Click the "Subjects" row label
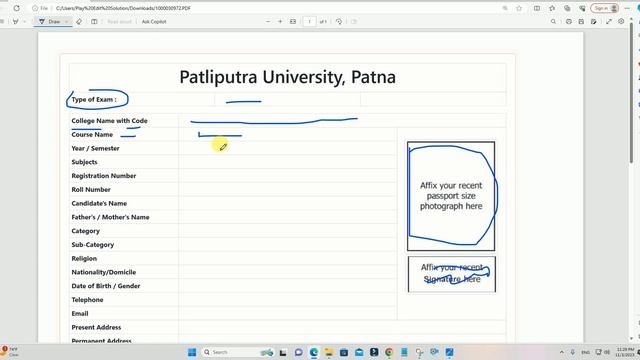The image size is (640, 360). coord(84,162)
